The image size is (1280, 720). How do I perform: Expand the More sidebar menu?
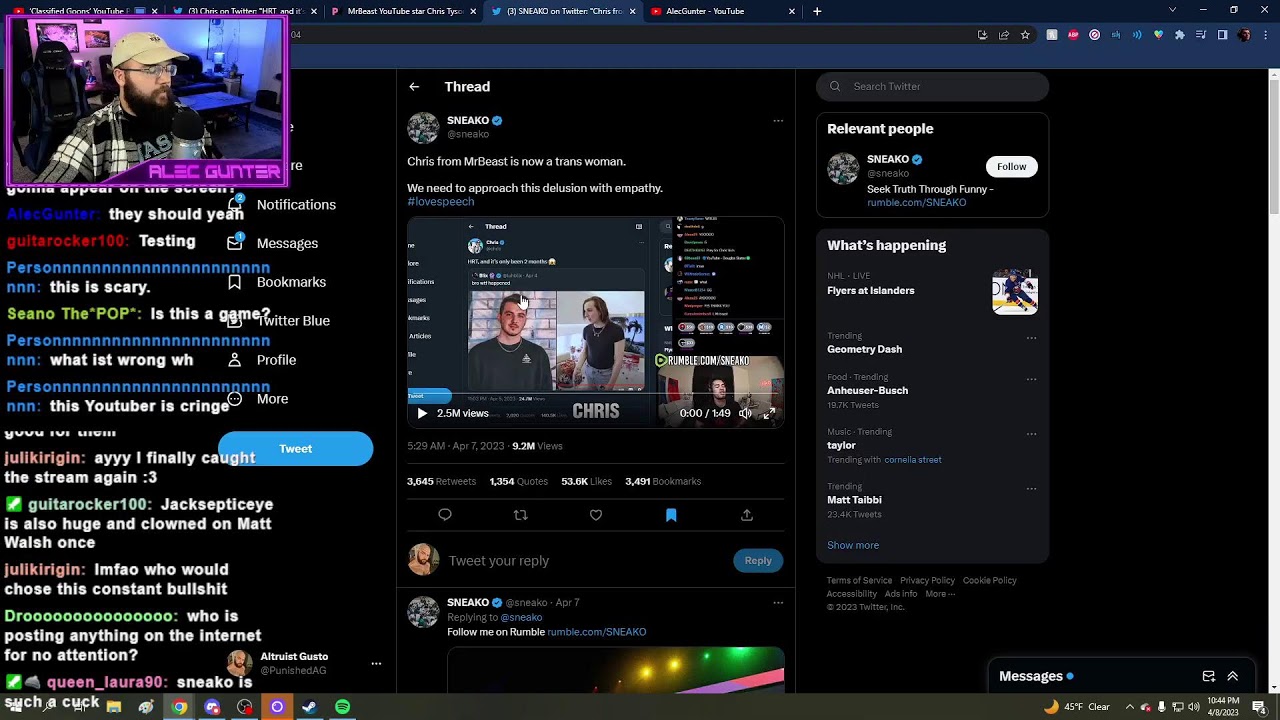pyautogui.click(x=257, y=399)
